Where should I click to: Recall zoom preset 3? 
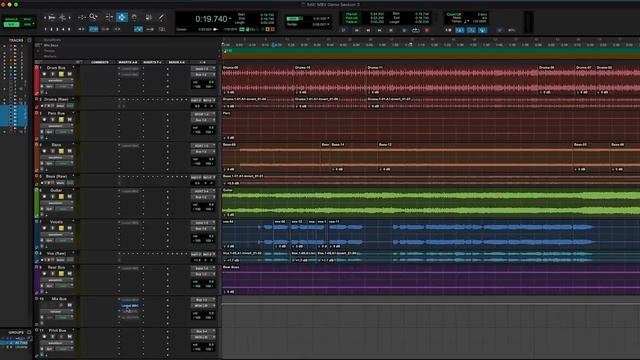[x=57, y=29]
